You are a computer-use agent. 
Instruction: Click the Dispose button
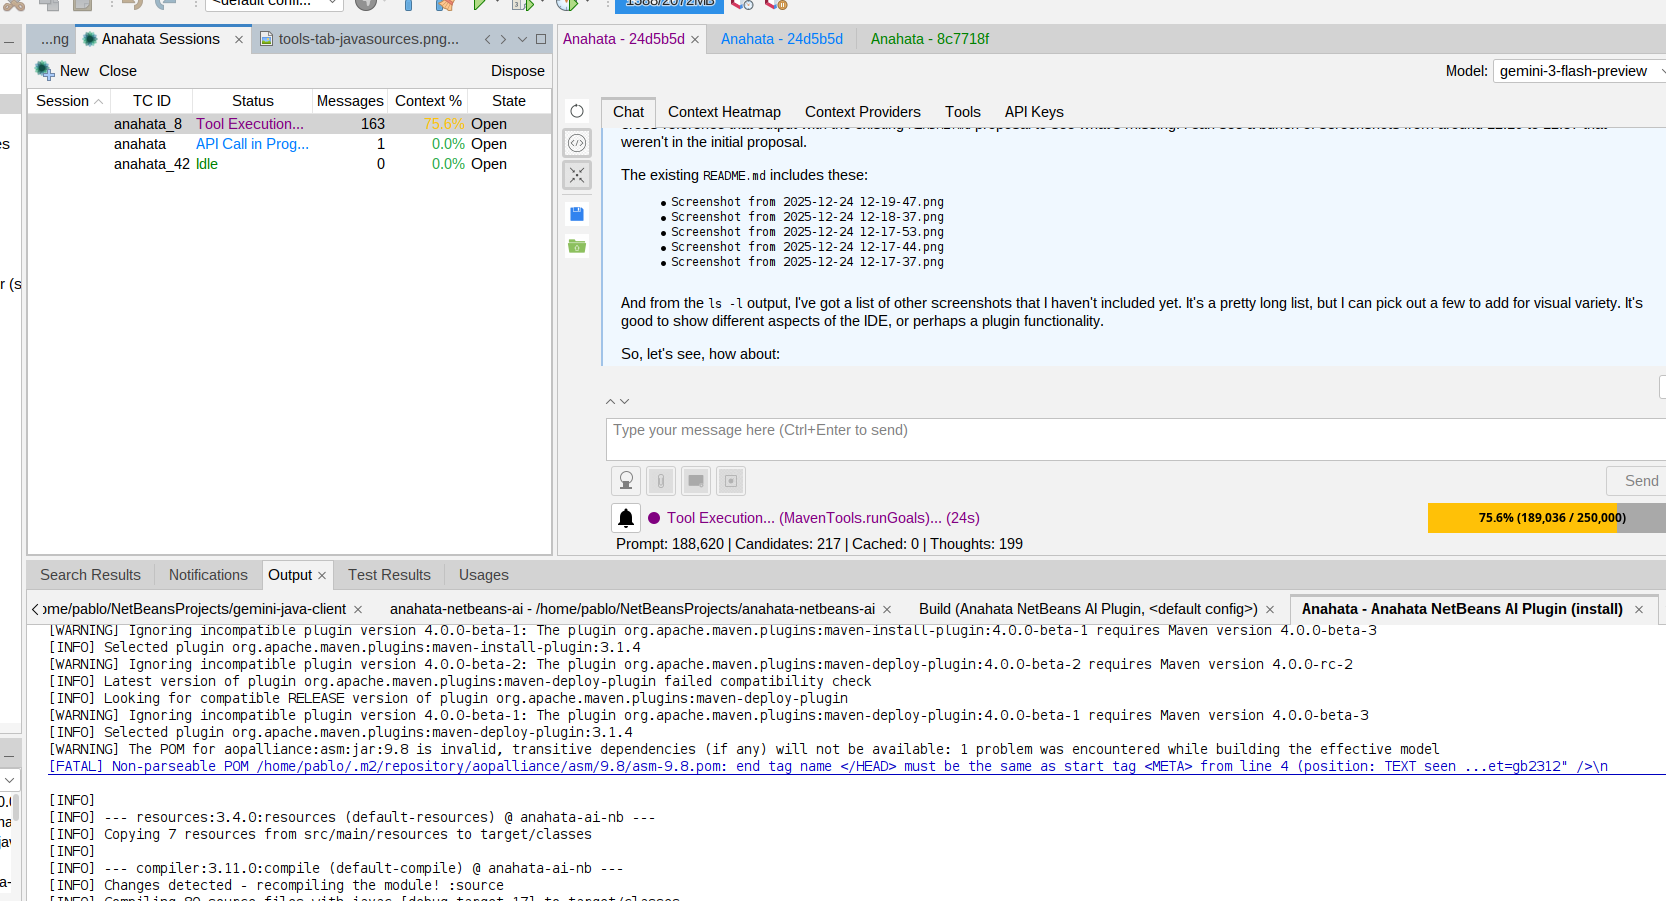(x=517, y=71)
